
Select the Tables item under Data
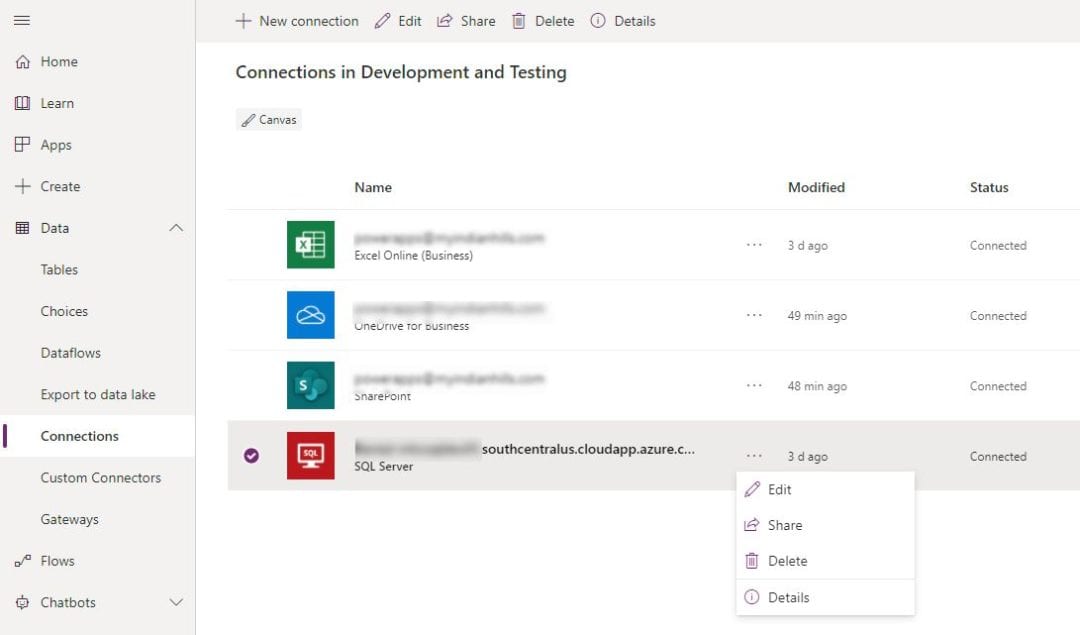pos(59,269)
